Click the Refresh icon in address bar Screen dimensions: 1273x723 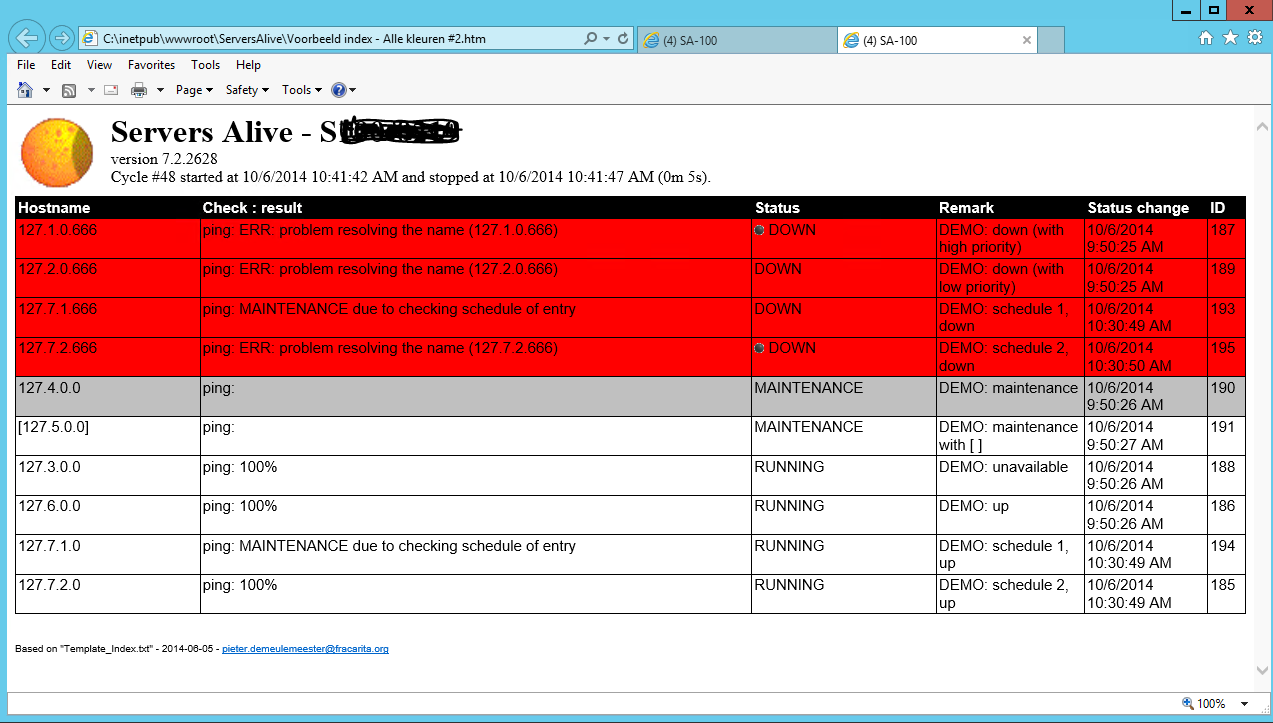pos(623,39)
